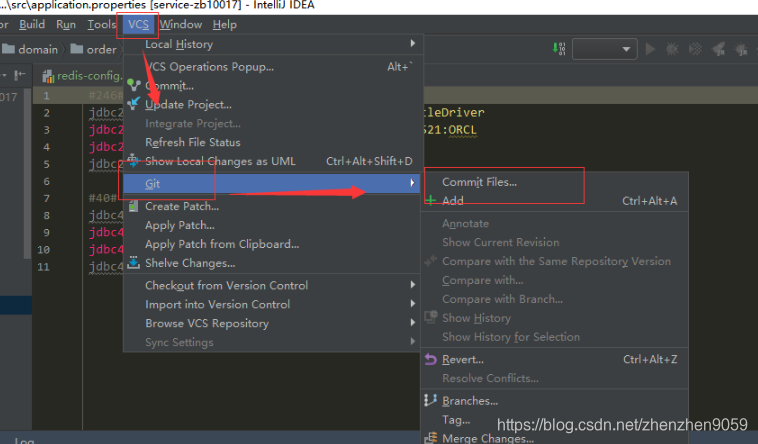Image resolution: width=758 pixels, height=444 pixels.
Task: Choose Revert... in Git submenu
Action: point(554,359)
